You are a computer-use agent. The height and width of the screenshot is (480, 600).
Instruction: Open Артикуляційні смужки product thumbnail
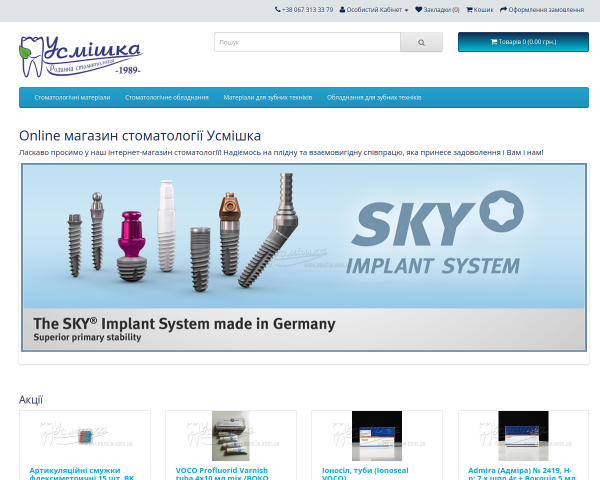85,436
